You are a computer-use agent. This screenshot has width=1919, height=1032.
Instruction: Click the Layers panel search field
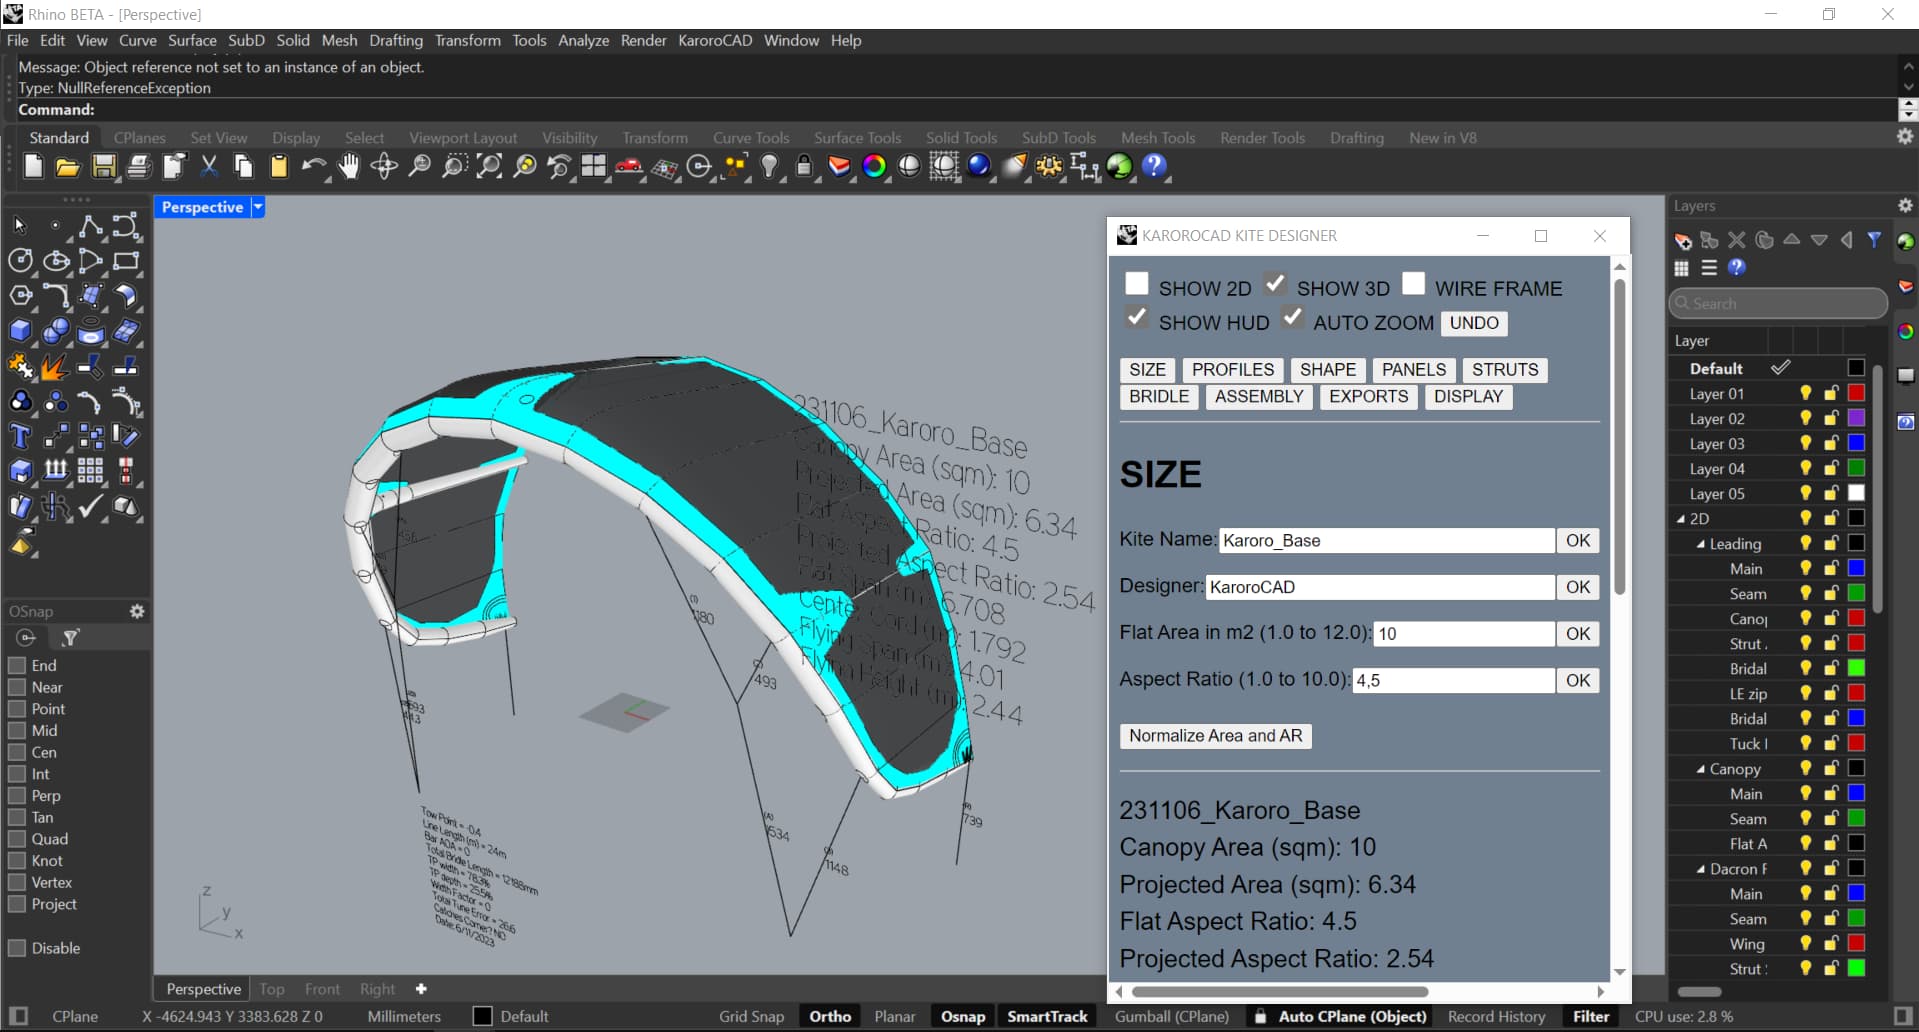[1778, 303]
